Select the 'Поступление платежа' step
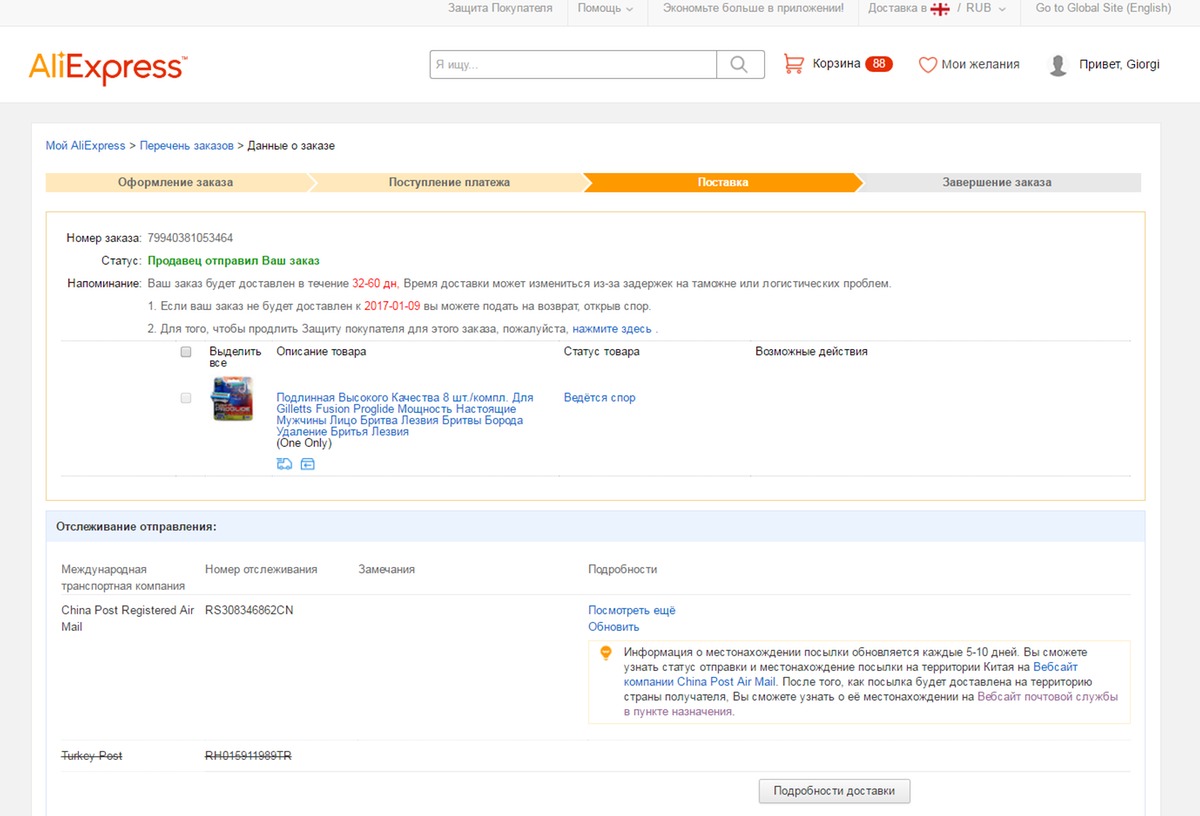The image size is (1200, 816). pyautogui.click(x=449, y=182)
